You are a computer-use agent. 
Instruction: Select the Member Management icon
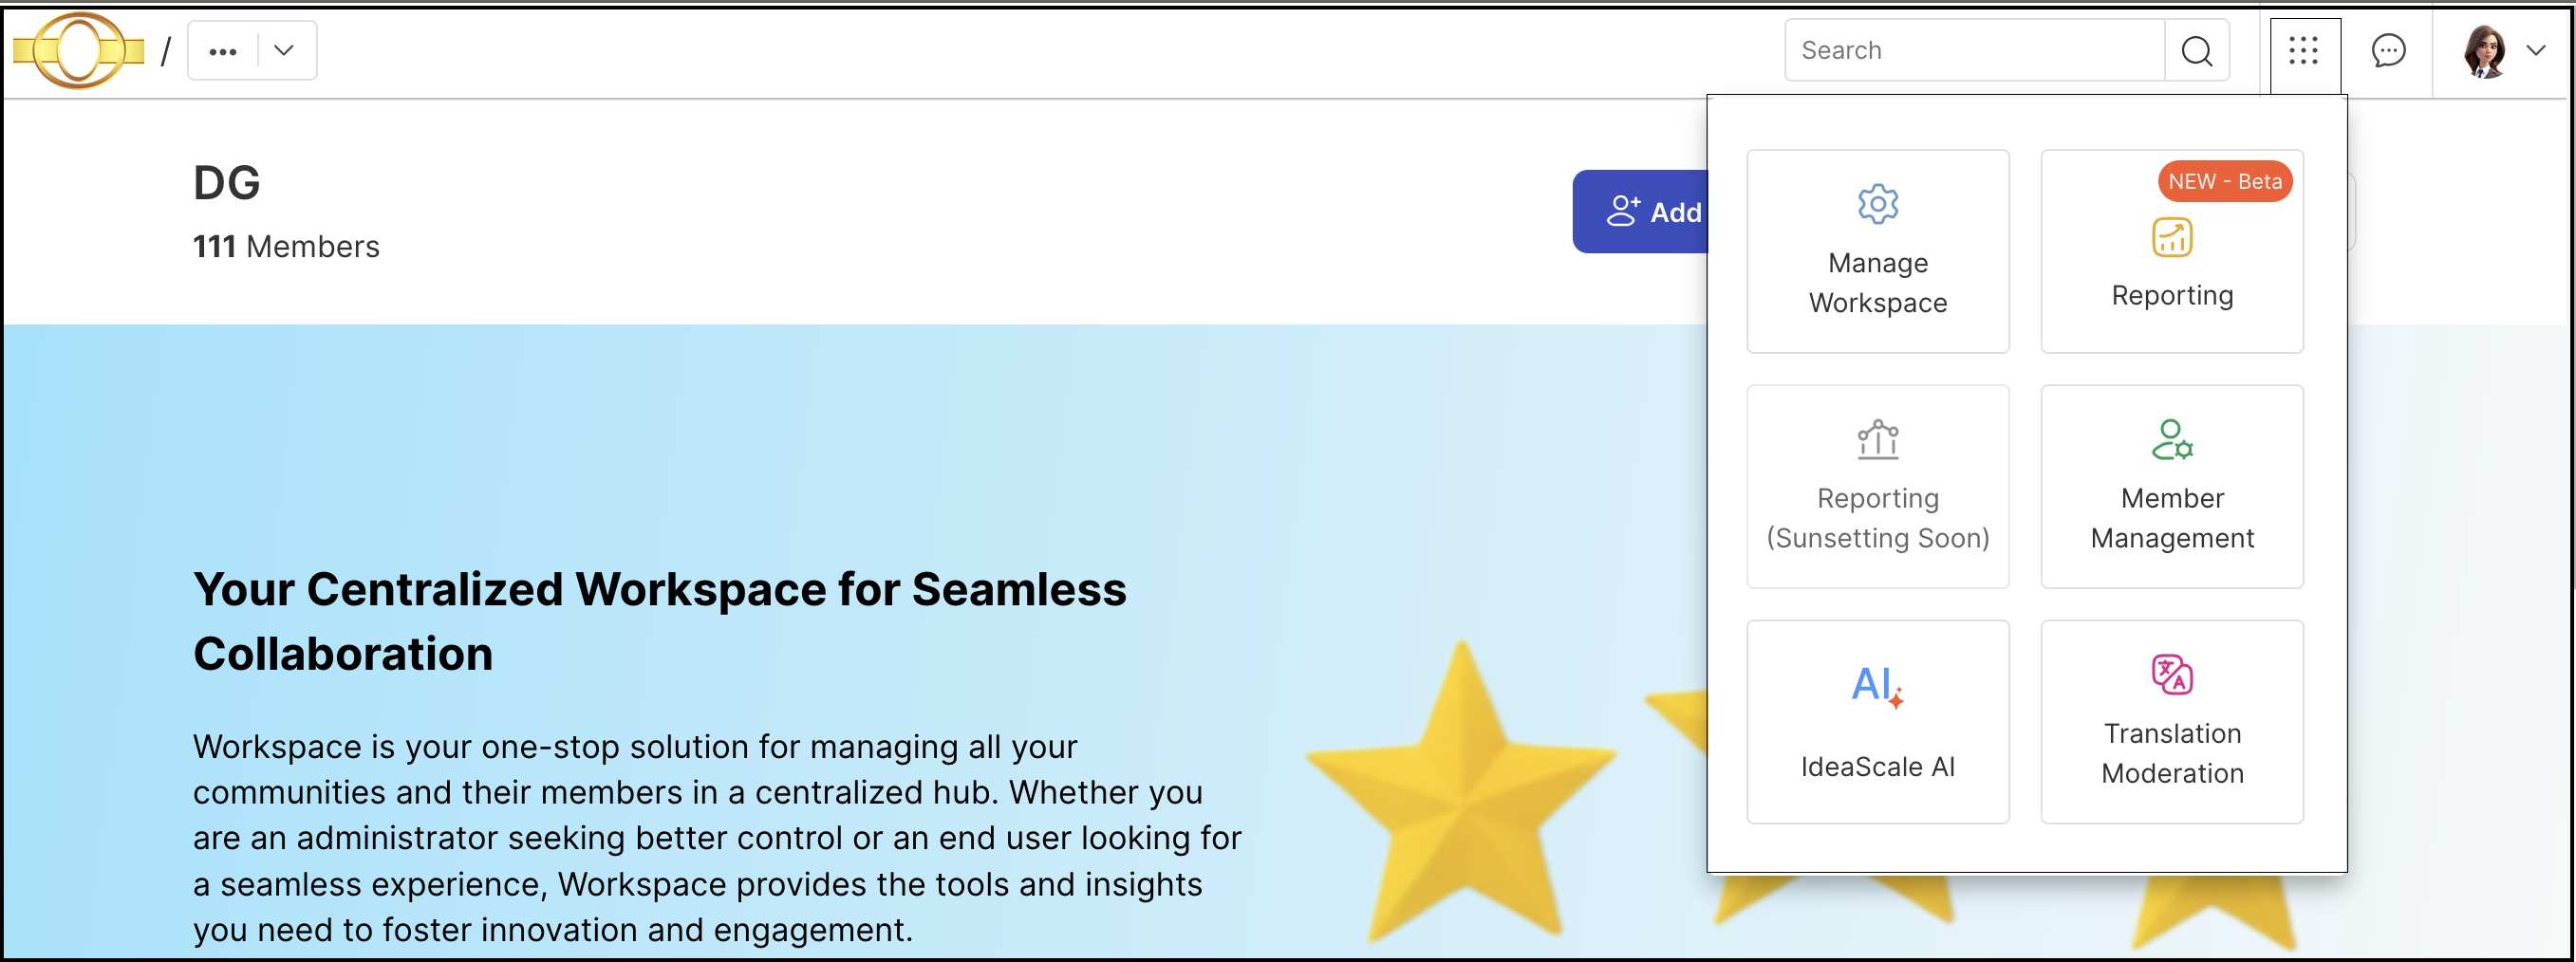pos(2171,439)
